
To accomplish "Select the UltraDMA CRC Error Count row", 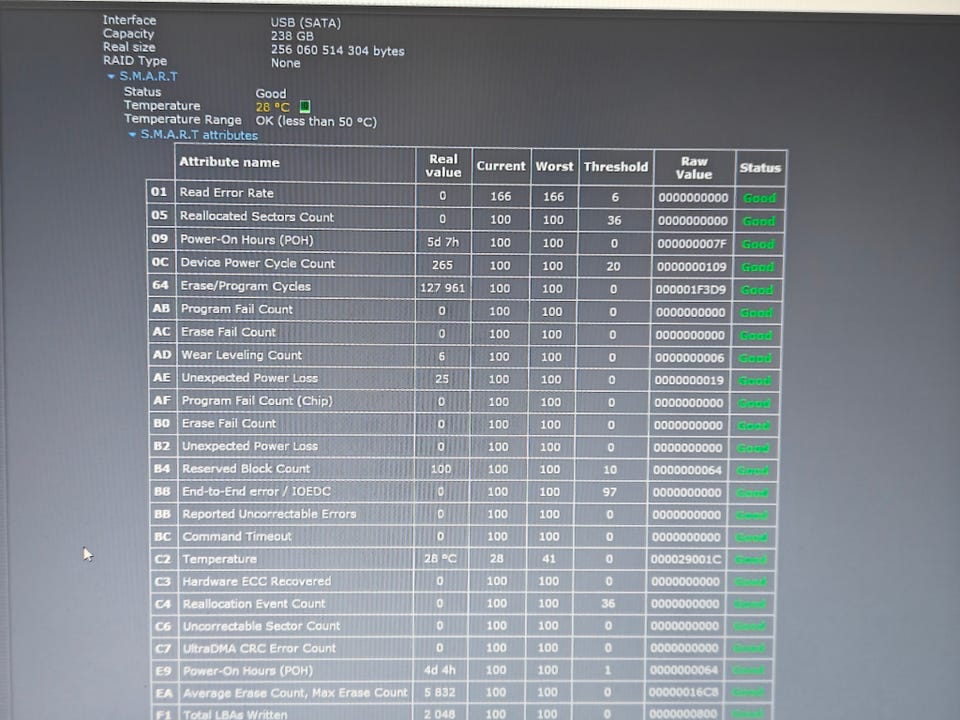I will [x=460, y=648].
